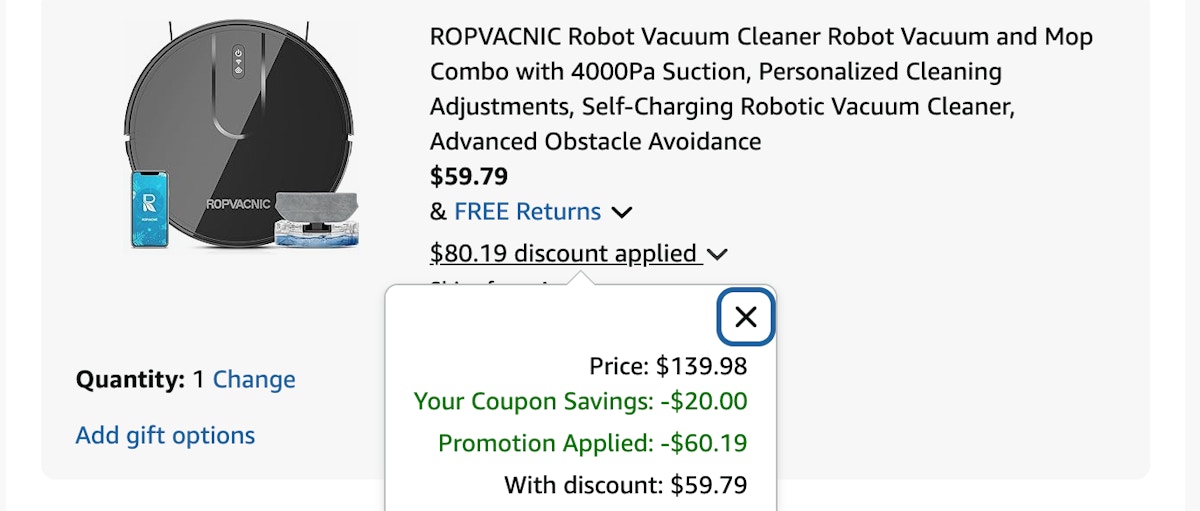The width and height of the screenshot is (1200, 511).
Task: Click the Promotion Applied -$60.19 line
Action: 592,443
